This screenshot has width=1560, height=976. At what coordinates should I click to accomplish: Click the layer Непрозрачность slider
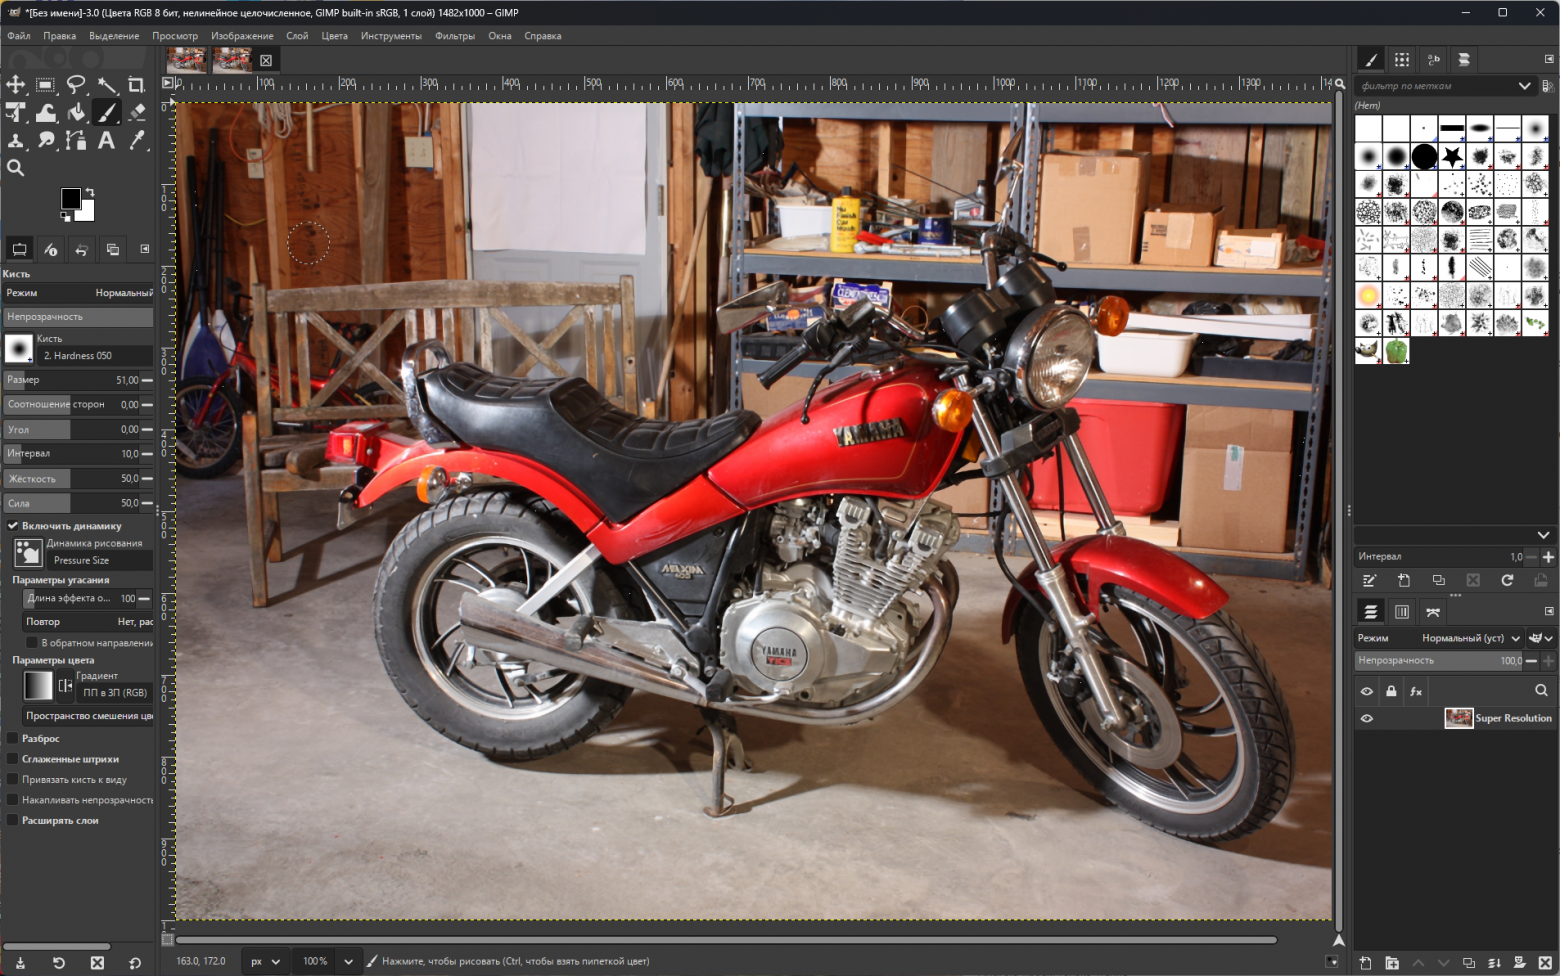(1440, 660)
